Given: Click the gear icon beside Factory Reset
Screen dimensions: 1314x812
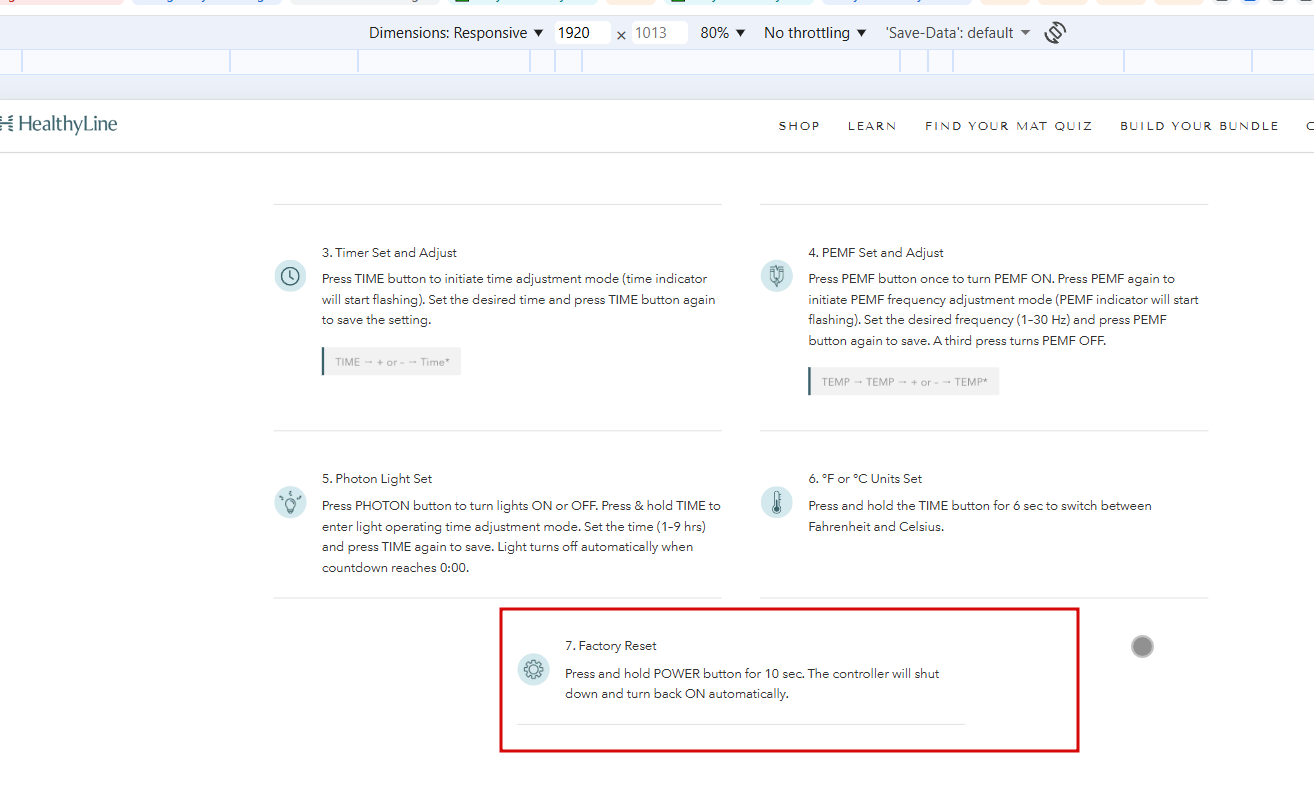Looking at the screenshot, I should (x=533, y=669).
